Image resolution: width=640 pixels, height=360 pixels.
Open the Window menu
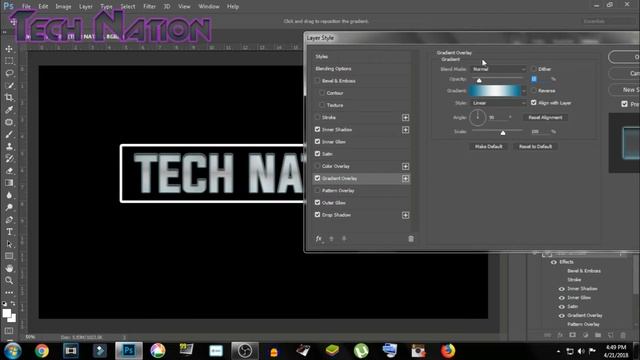point(209,7)
